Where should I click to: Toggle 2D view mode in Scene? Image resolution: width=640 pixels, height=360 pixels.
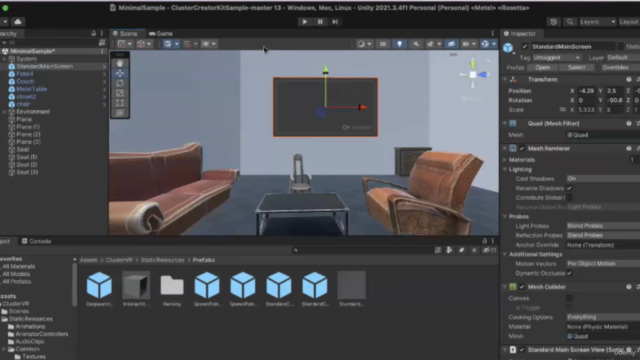coord(382,44)
